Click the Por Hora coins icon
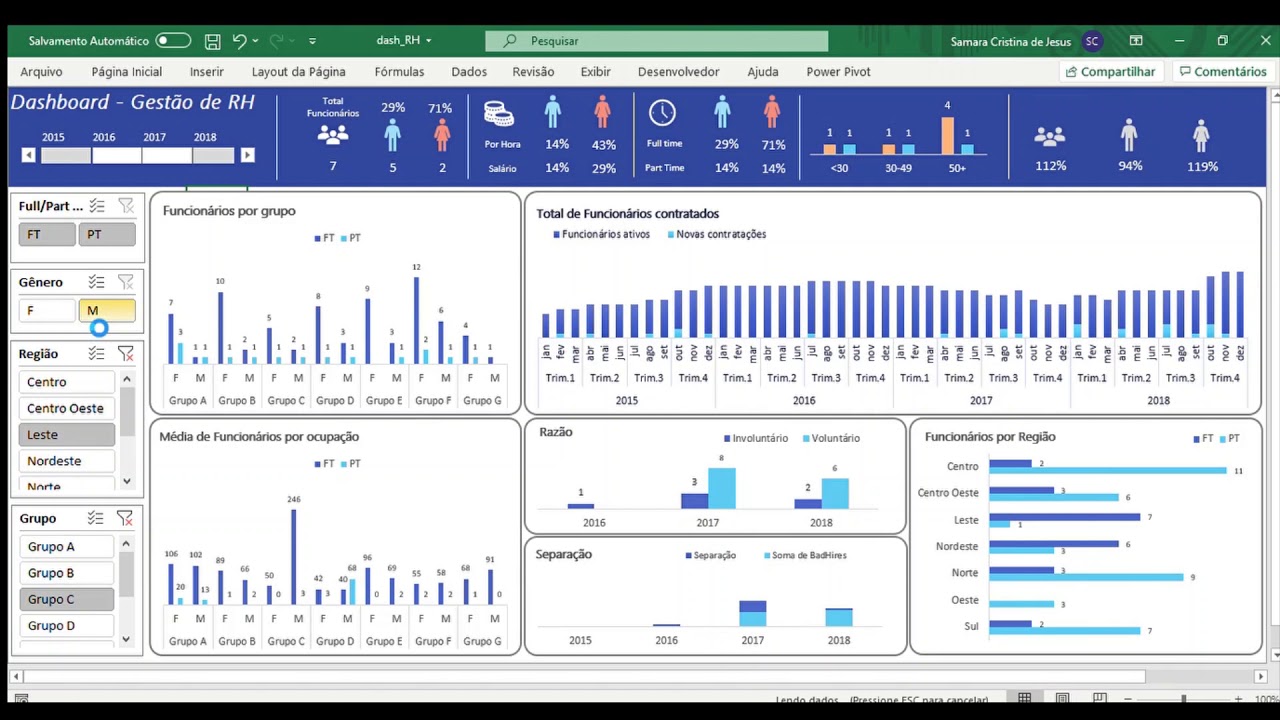This screenshot has height=720, width=1280. 499,113
